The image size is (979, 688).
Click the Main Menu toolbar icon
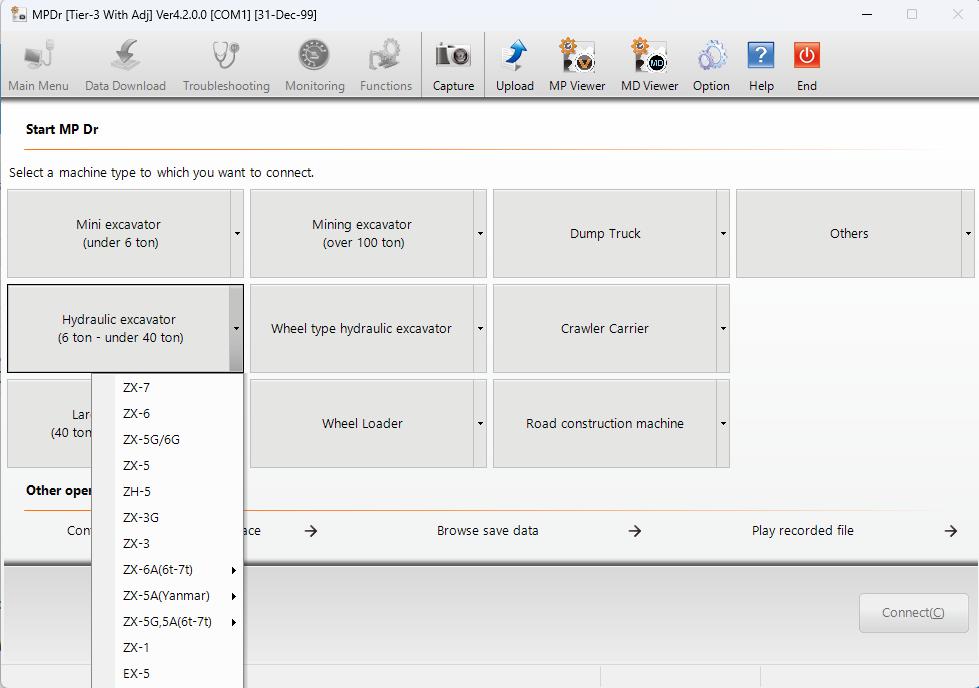coord(38,65)
